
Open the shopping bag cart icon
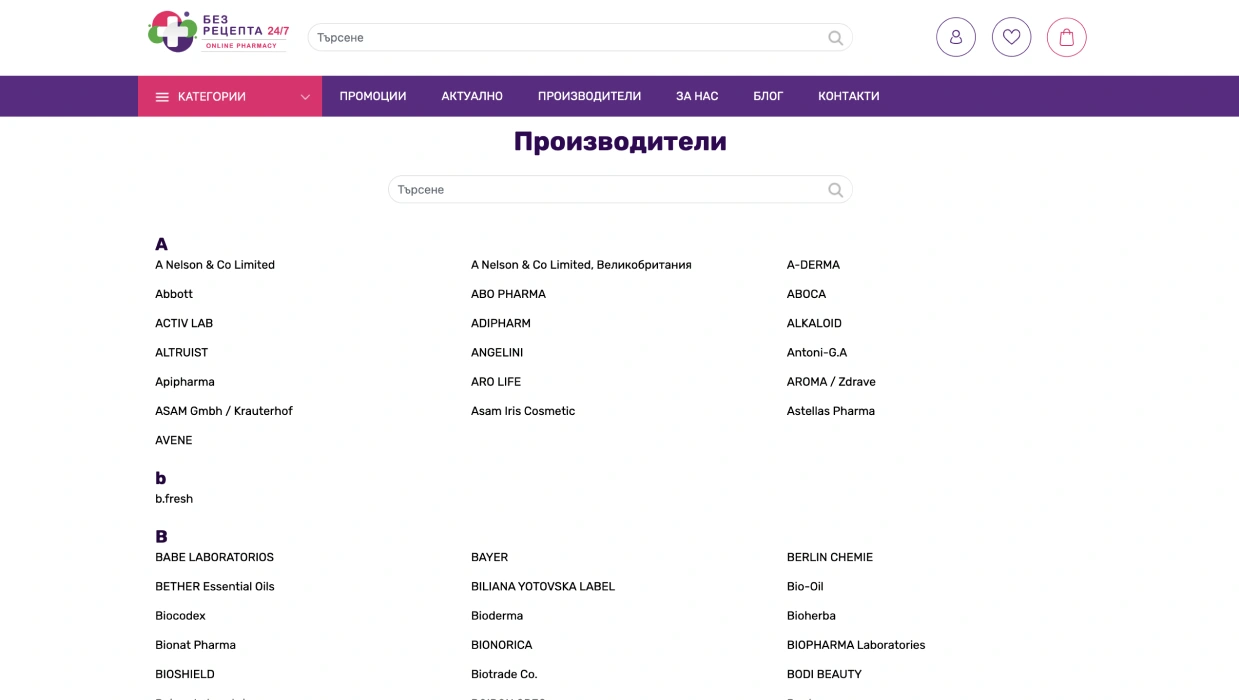pos(1067,37)
